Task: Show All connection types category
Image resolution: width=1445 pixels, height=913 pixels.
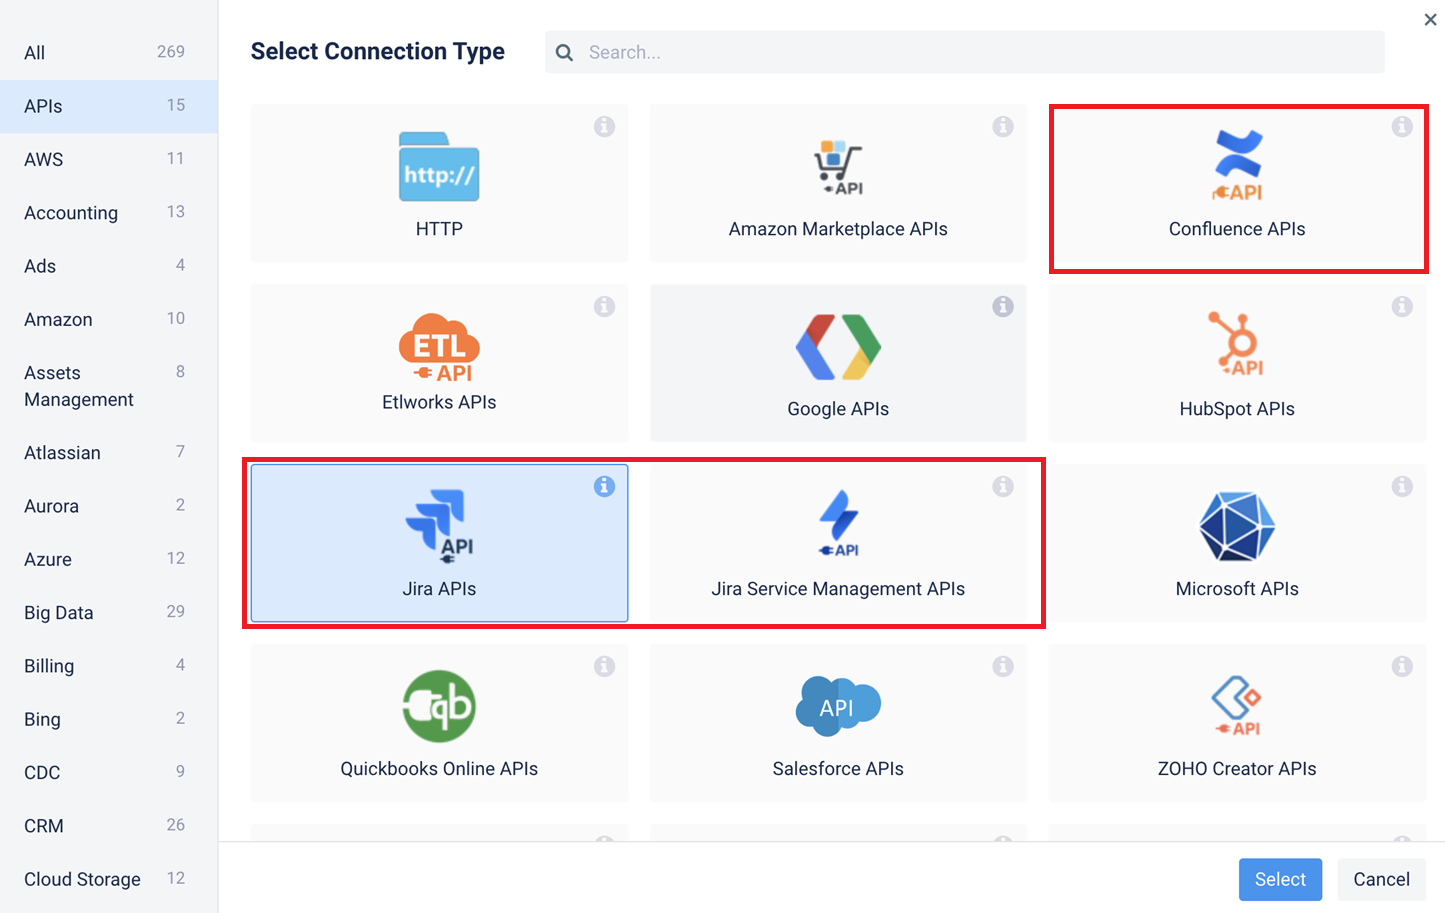Action: click(108, 53)
